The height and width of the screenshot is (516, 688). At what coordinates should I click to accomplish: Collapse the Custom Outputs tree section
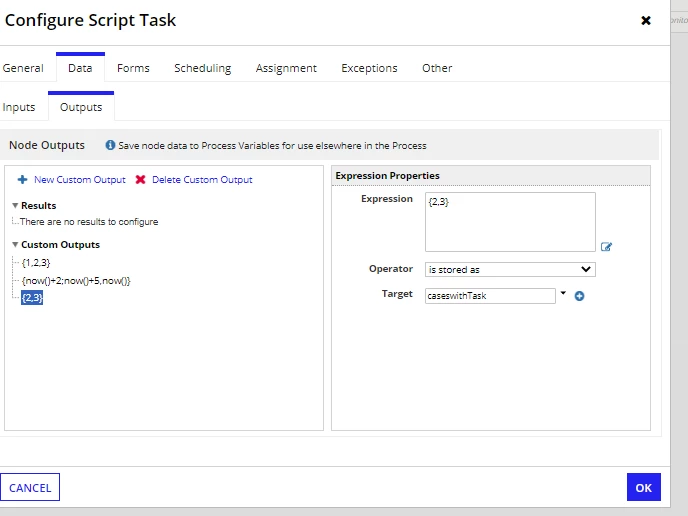pos(15,244)
